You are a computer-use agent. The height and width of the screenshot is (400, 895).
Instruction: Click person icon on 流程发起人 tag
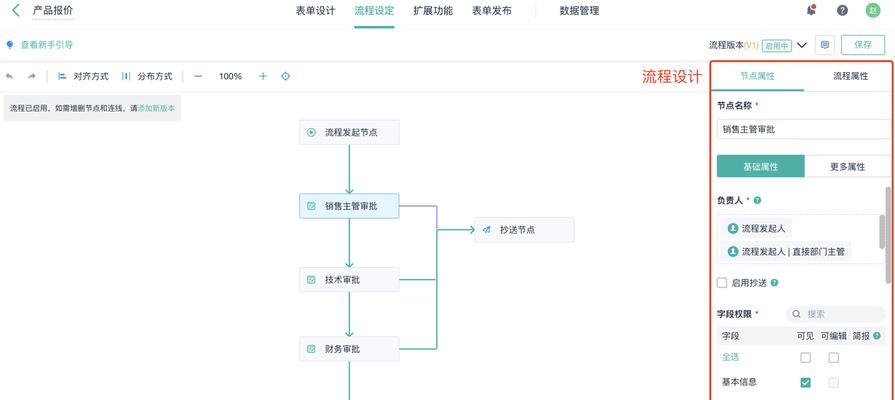point(733,229)
